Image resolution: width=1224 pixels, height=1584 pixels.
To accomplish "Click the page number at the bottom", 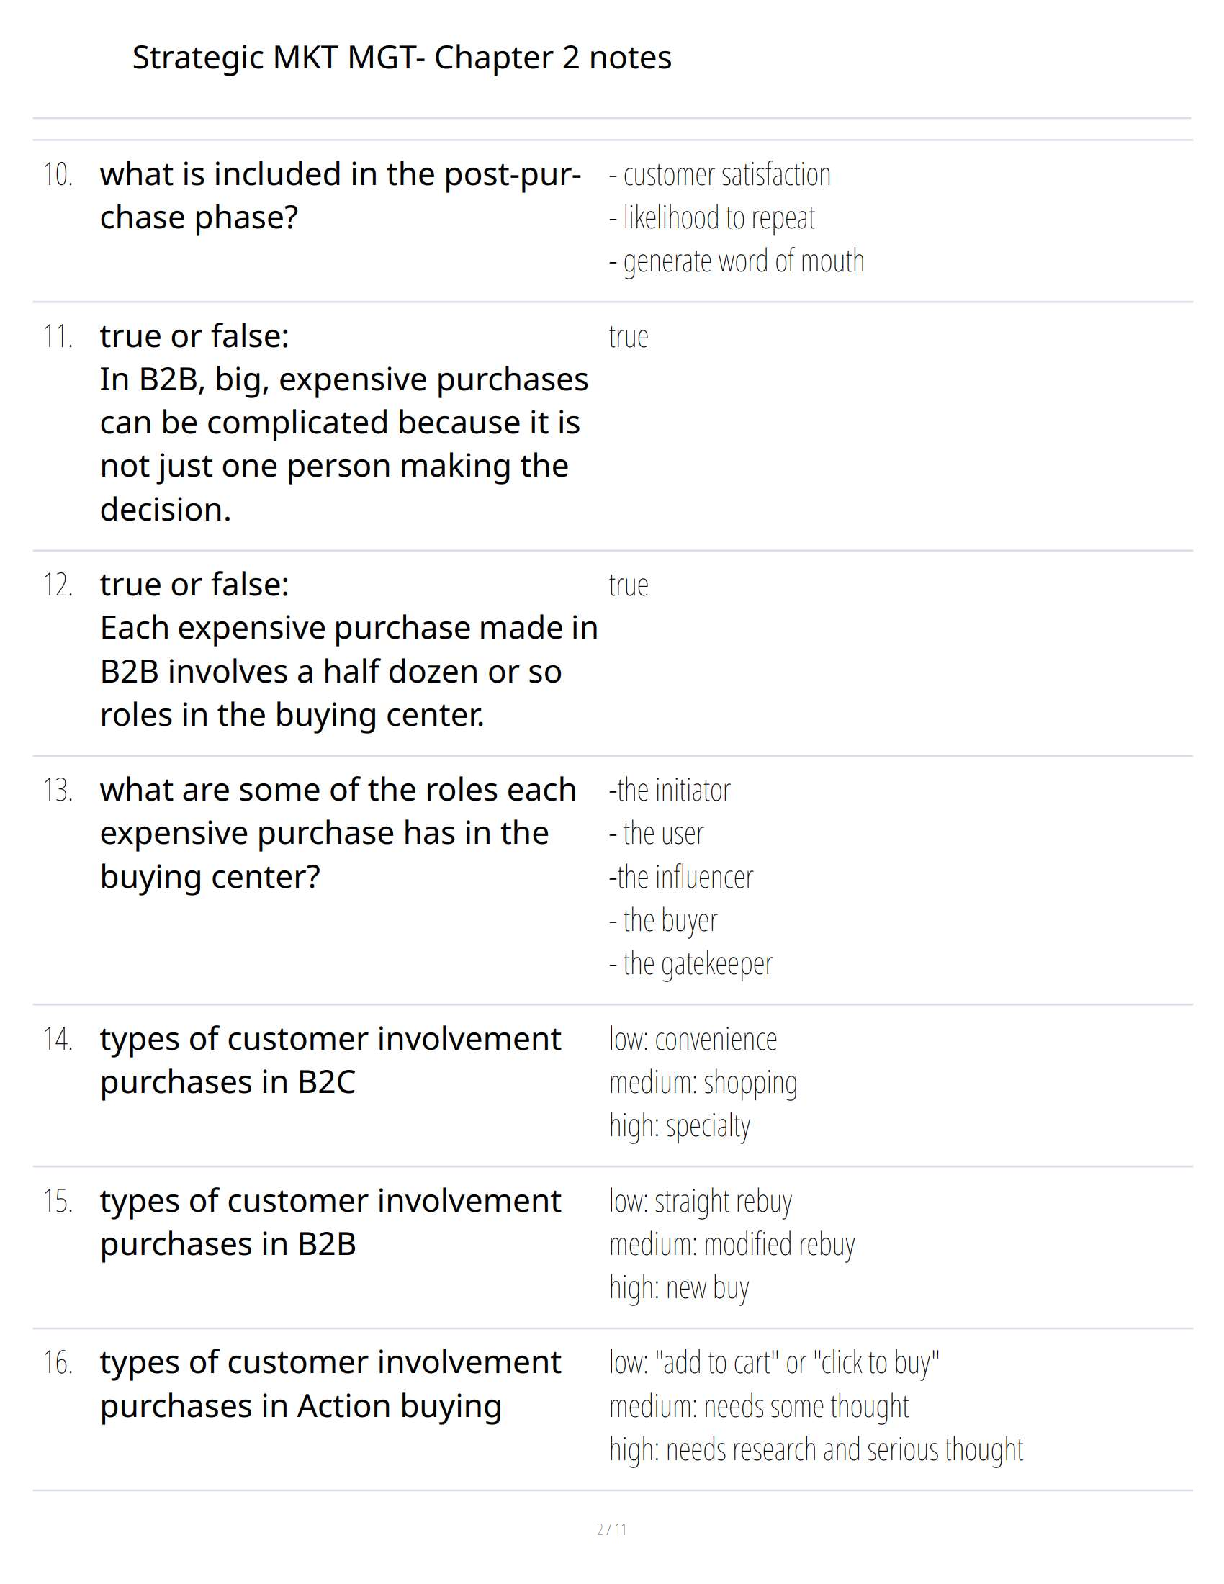I will point(611,1529).
